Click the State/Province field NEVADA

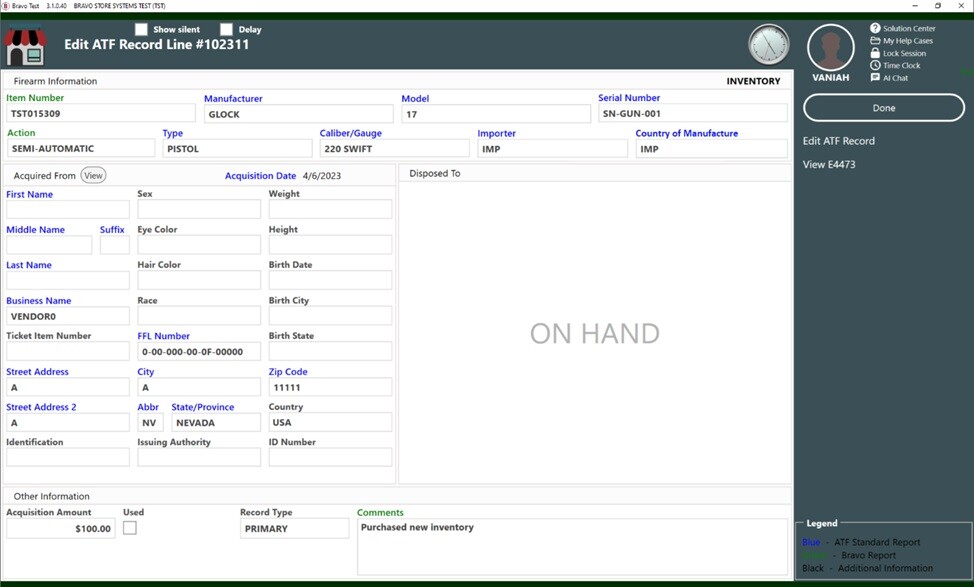coord(216,422)
